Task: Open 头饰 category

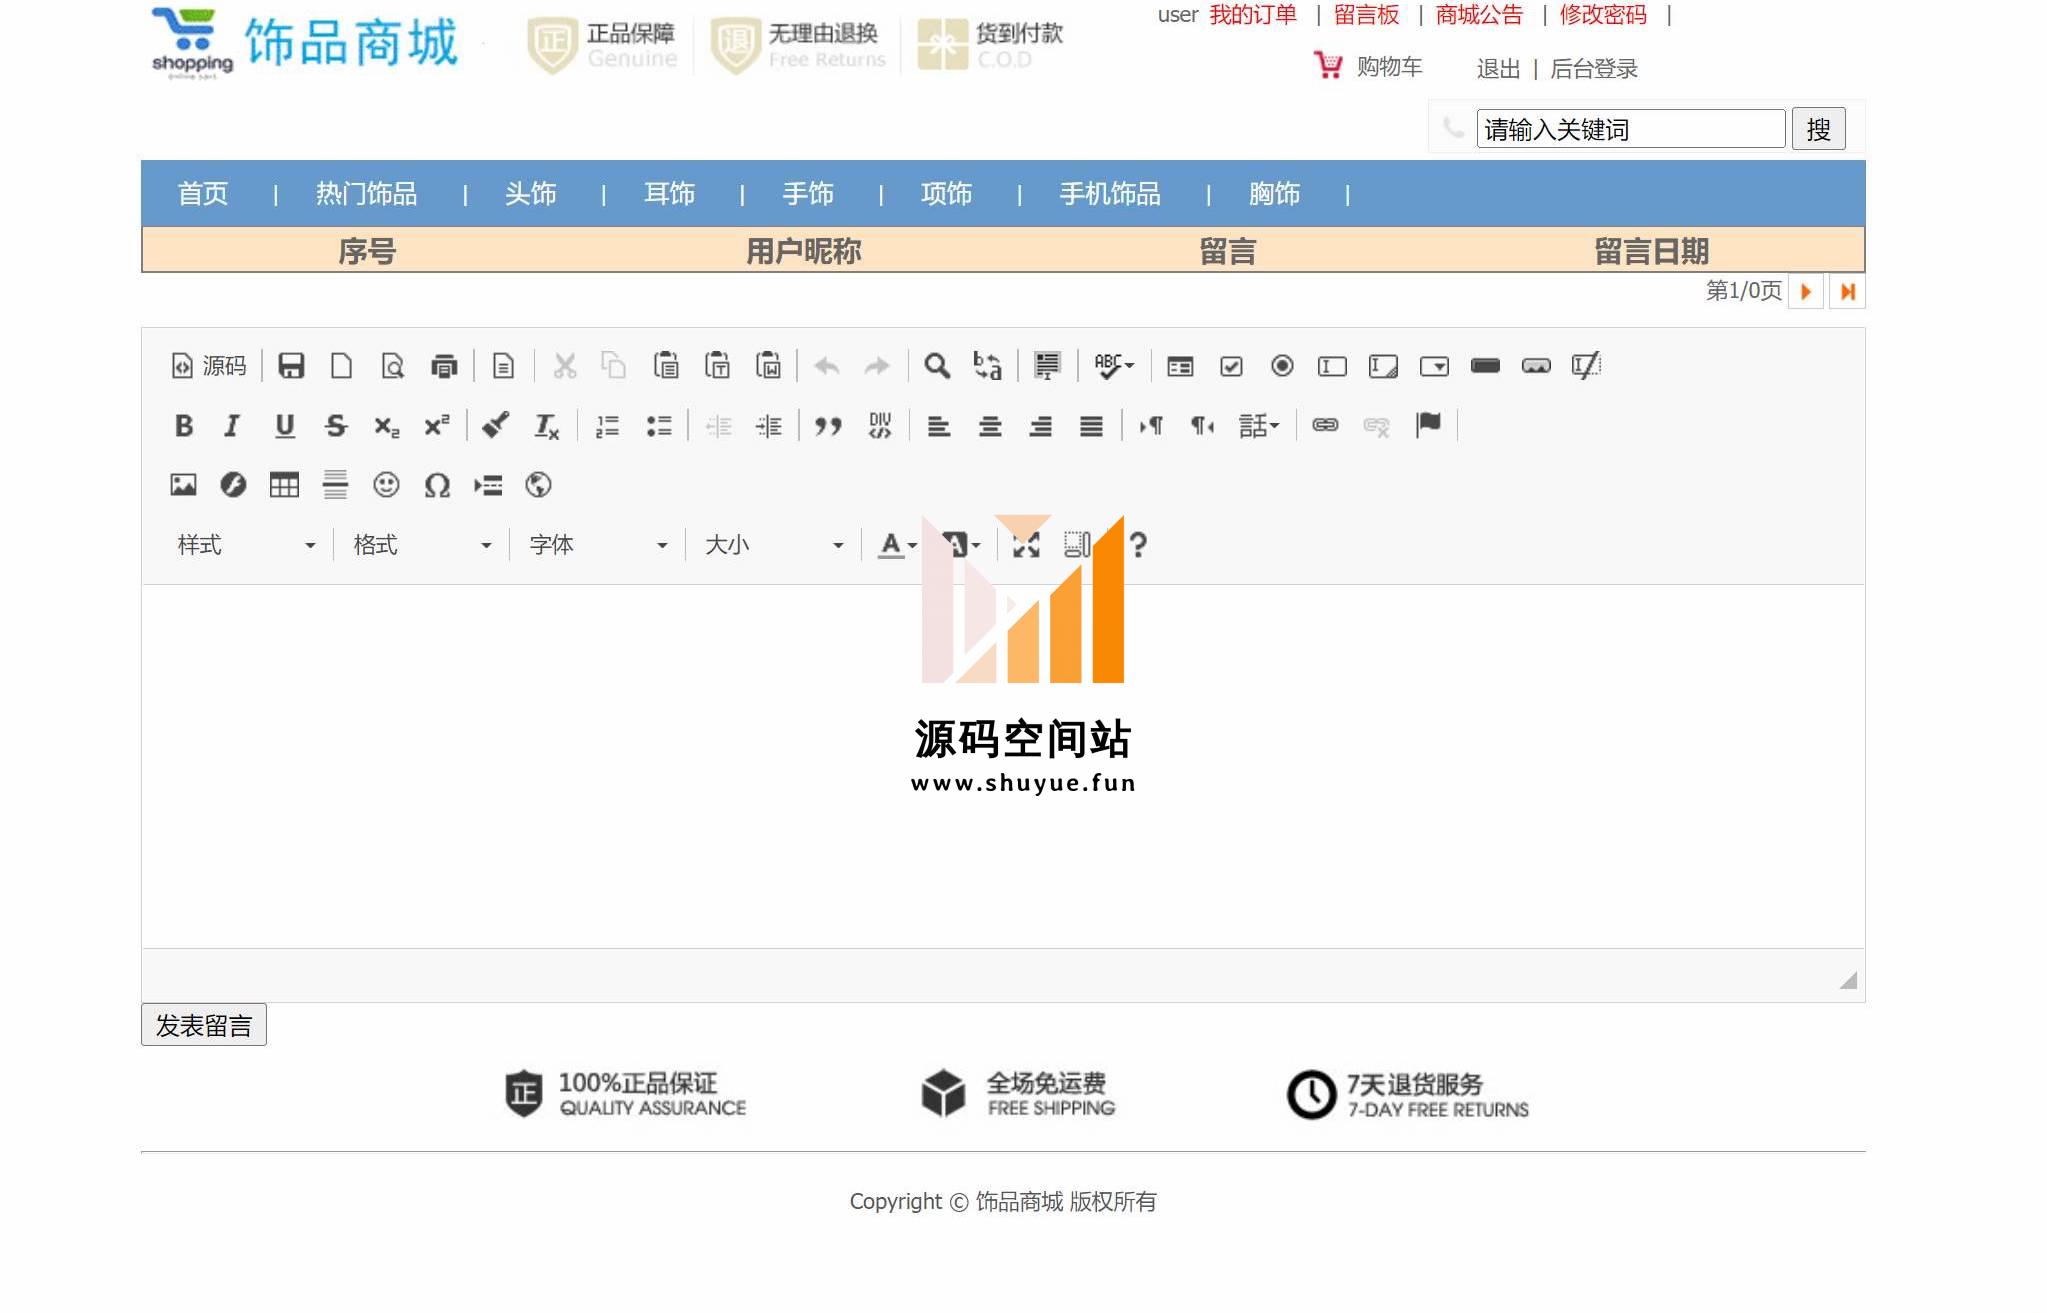Action: [531, 194]
